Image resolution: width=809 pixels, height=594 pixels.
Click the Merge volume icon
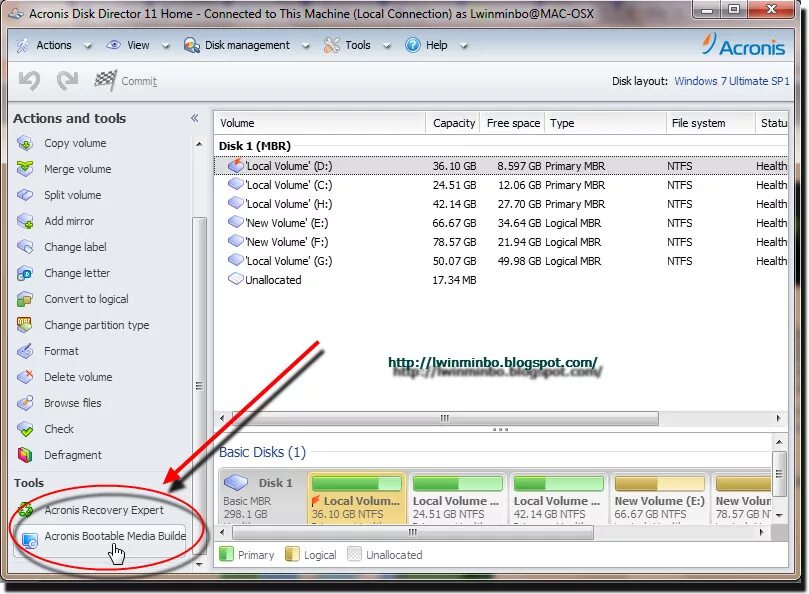[x=25, y=169]
